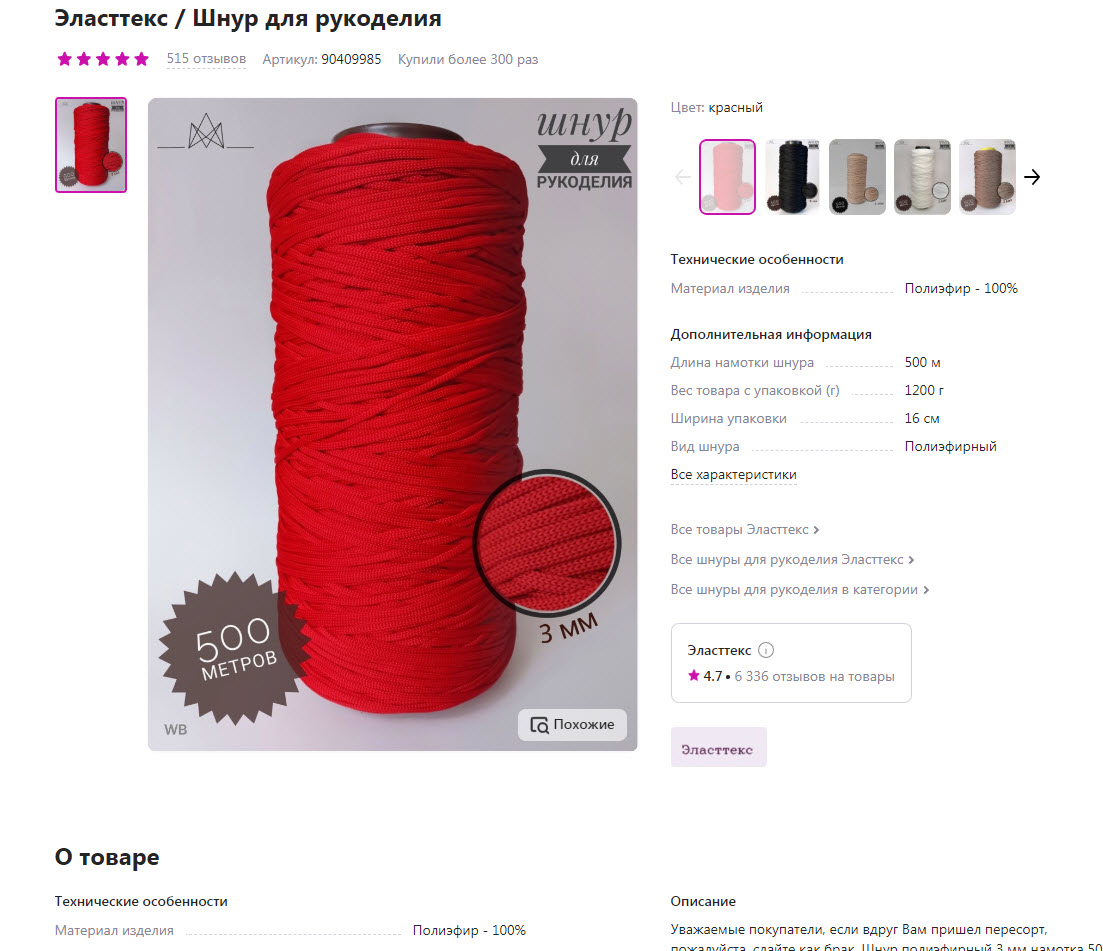Select the black cord color swatch
The image size is (1103, 951).
coord(792,177)
